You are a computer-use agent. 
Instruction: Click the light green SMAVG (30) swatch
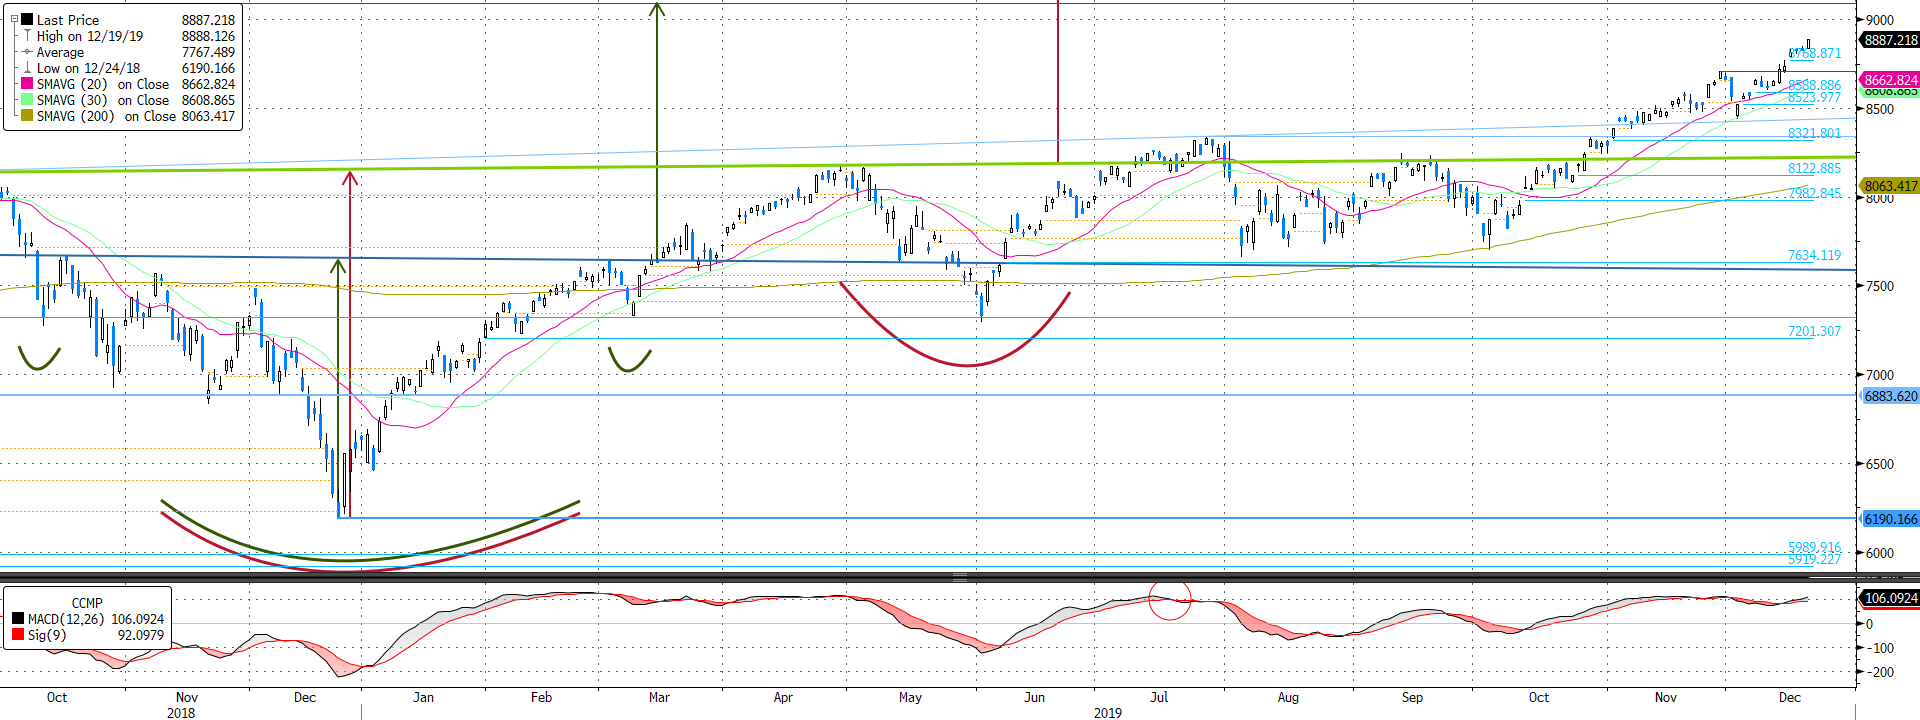[27, 100]
